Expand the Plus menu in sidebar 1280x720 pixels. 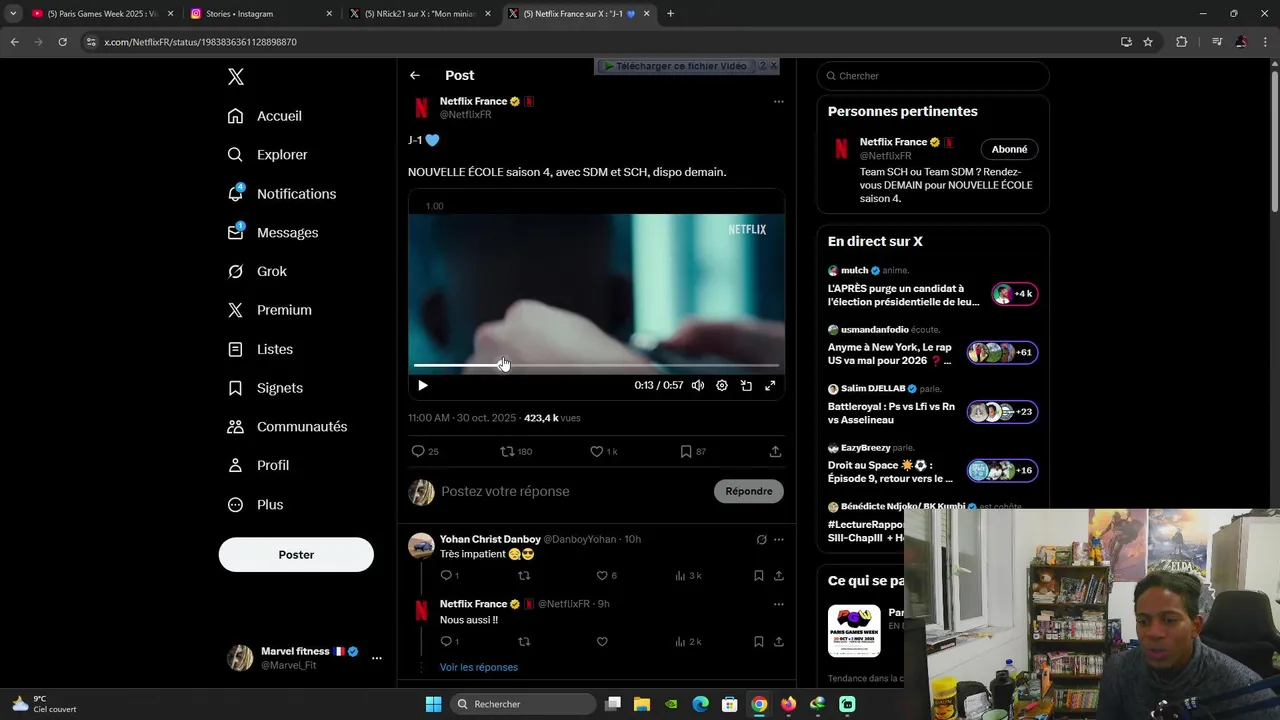(x=256, y=505)
